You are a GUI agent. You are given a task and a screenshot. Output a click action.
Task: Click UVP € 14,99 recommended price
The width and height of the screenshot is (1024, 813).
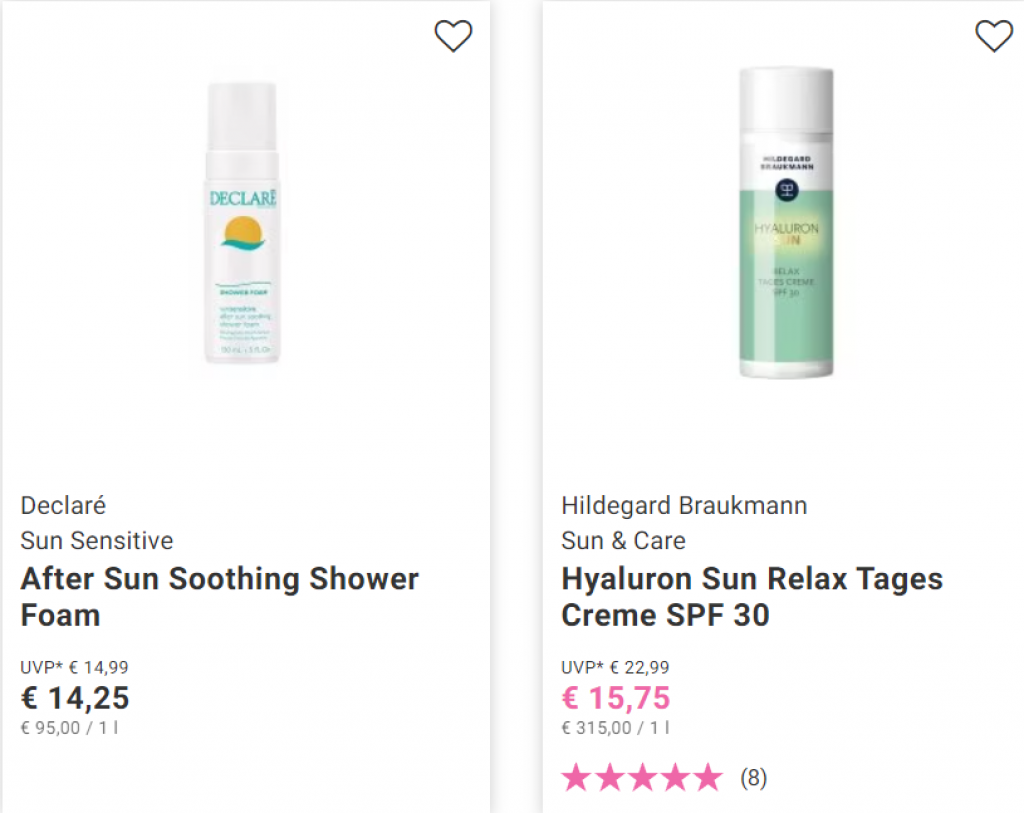click(x=74, y=667)
